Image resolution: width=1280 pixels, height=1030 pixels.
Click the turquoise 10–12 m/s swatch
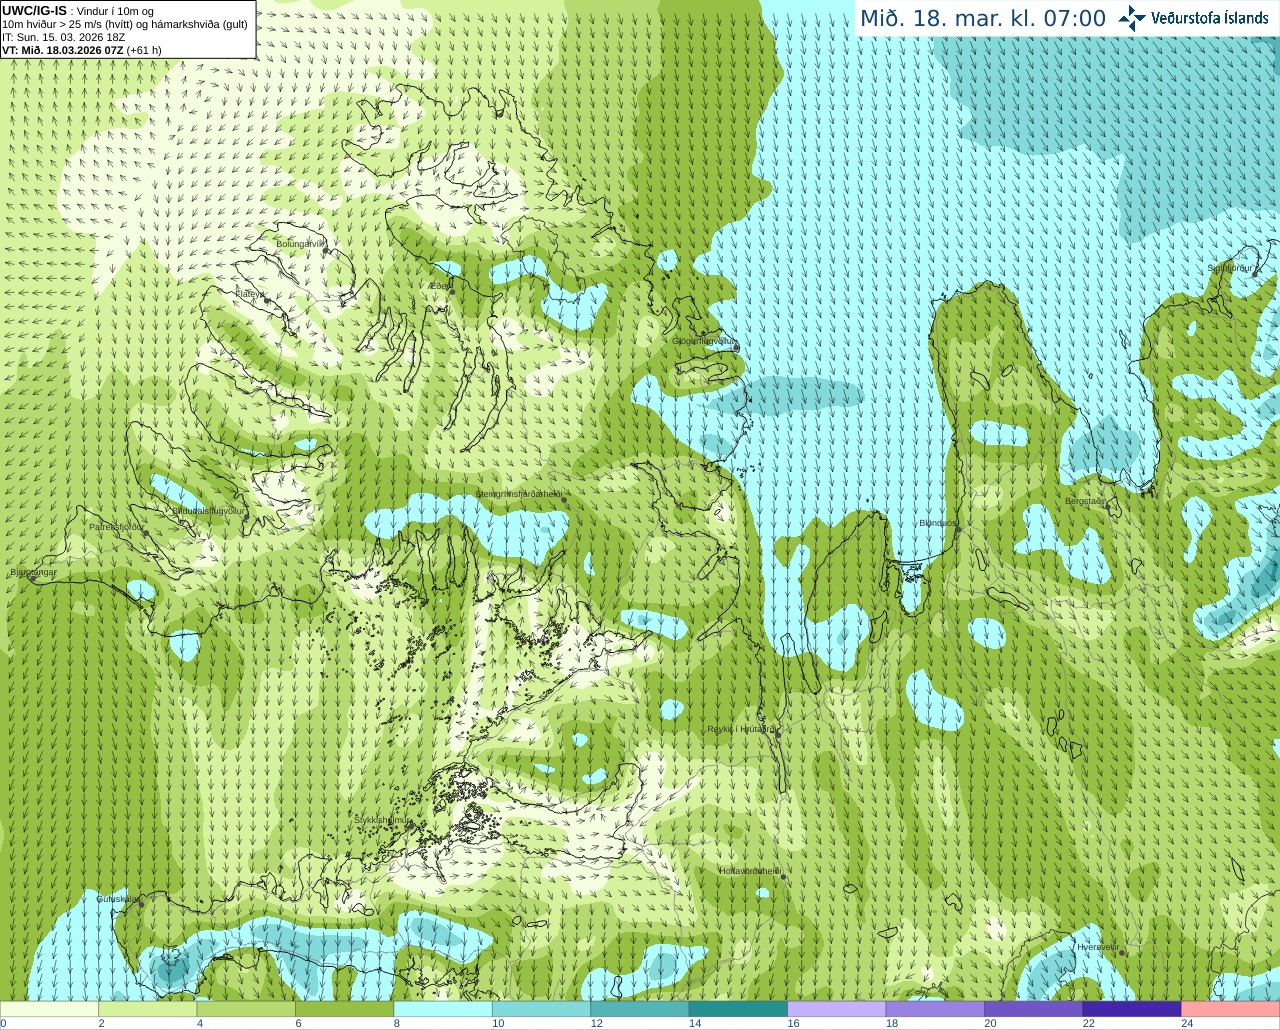pyautogui.click(x=541, y=1009)
